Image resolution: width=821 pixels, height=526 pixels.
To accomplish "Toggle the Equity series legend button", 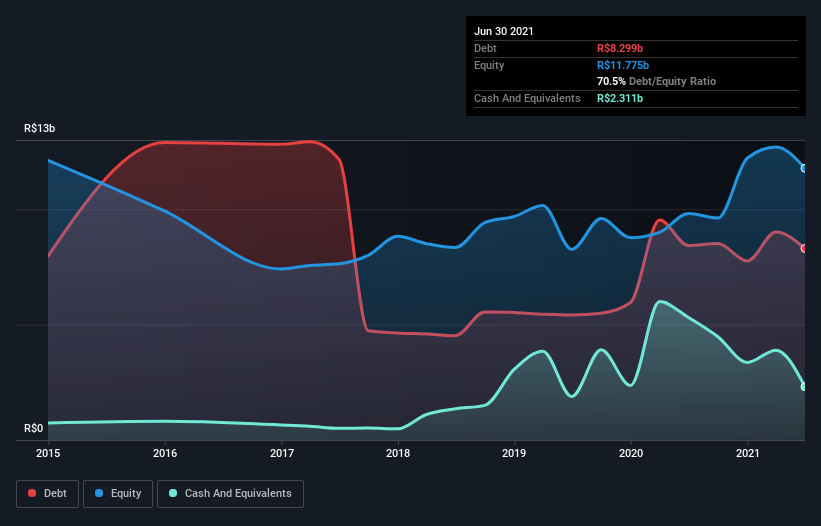I will (x=118, y=494).
